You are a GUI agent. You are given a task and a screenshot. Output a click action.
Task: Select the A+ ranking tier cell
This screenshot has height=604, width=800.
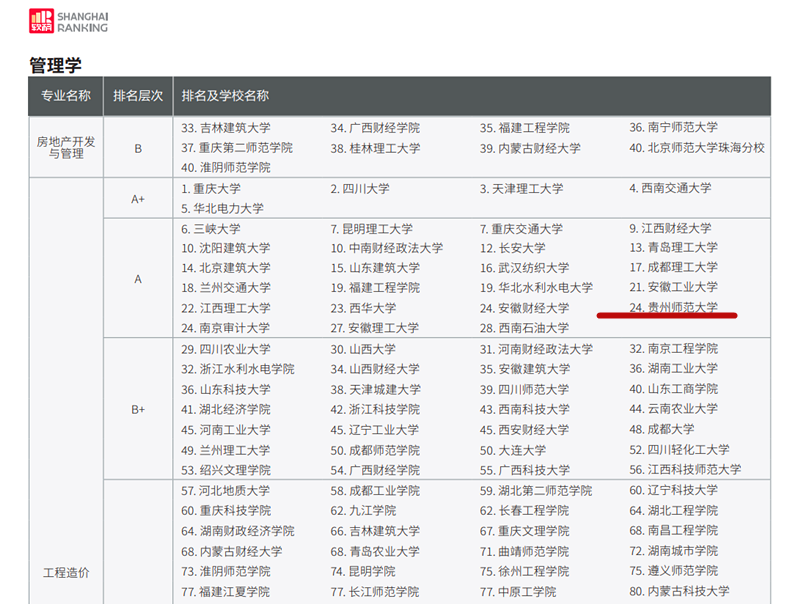point(138,199)
